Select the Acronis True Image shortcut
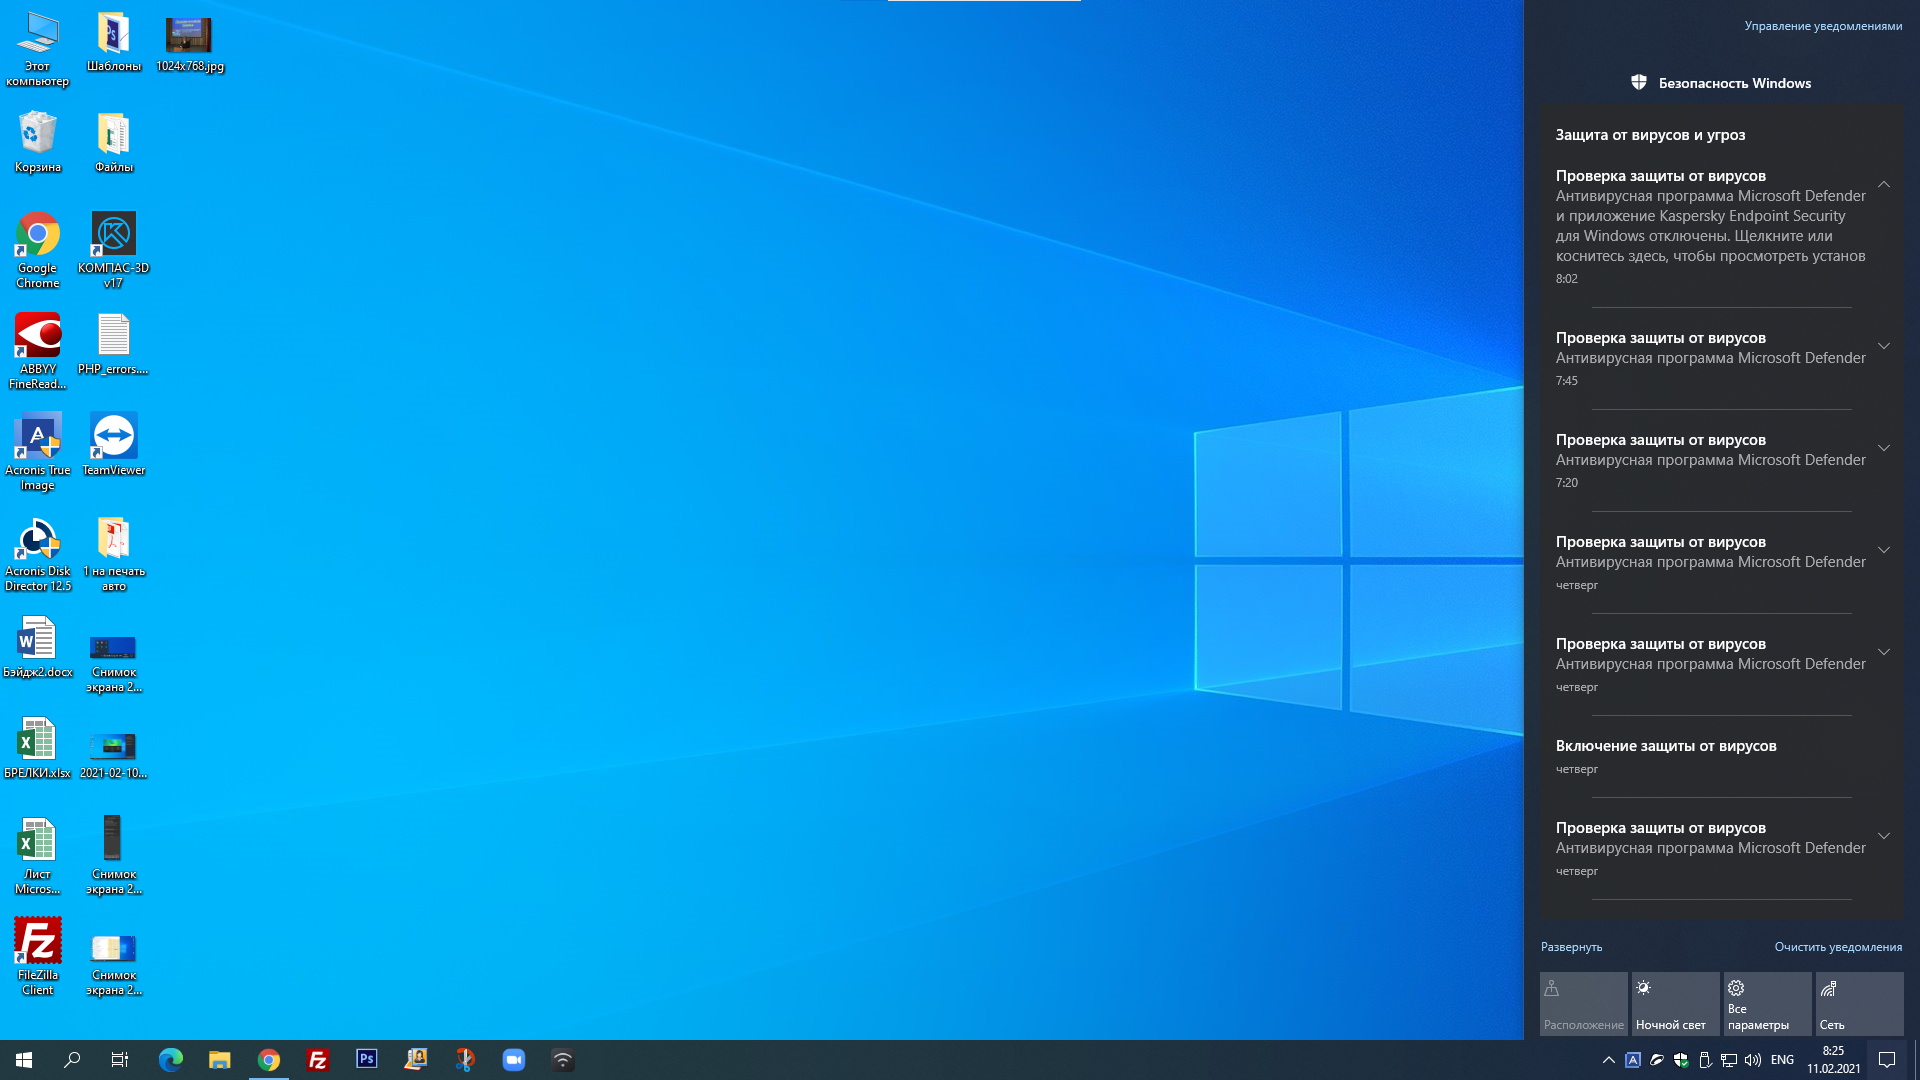Image resolution: width=1920 pixels, height=1080 pixels. pyautogui.click(x=38, y=452)
